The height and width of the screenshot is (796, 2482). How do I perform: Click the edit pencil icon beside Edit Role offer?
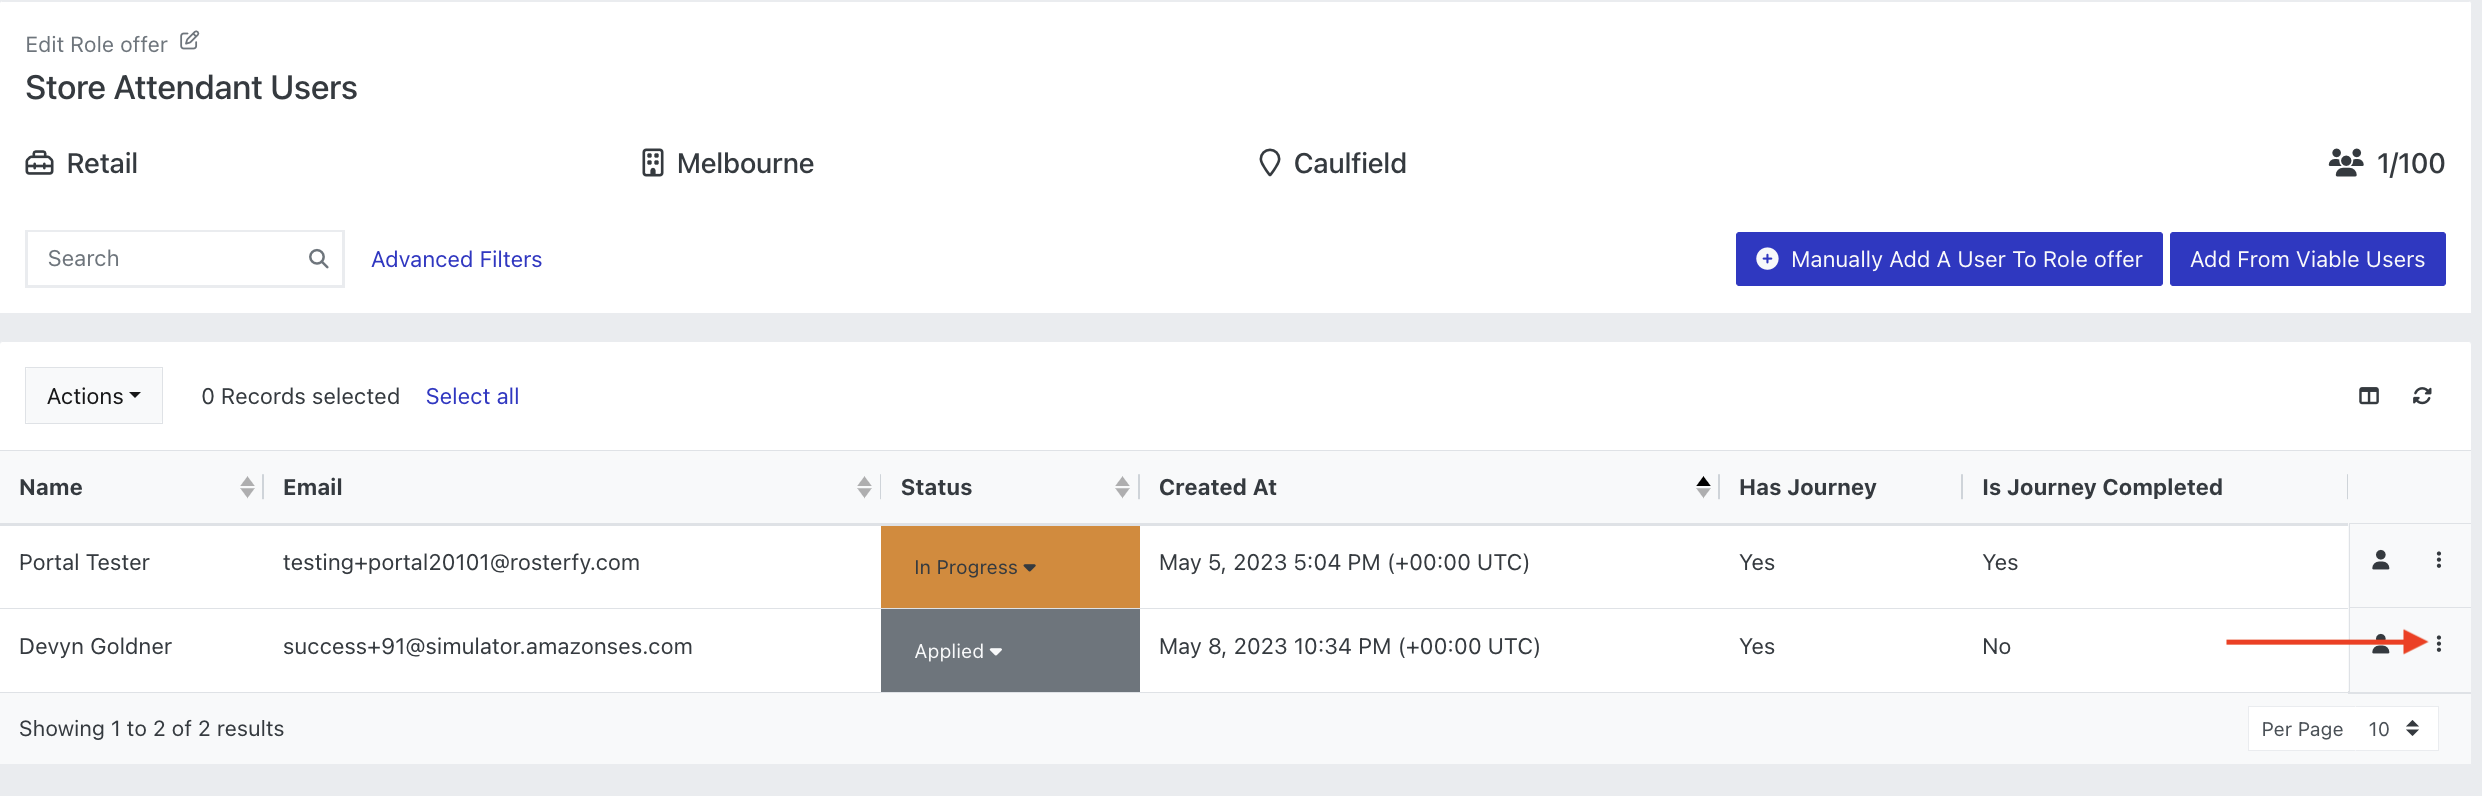pos(189,41)
